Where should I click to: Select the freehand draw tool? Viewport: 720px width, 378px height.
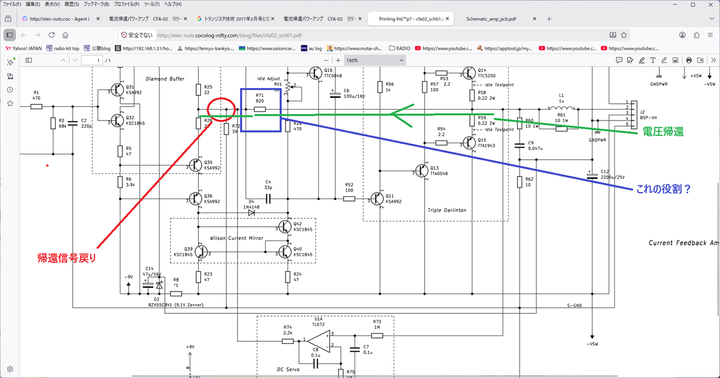(x=664, y=60)
